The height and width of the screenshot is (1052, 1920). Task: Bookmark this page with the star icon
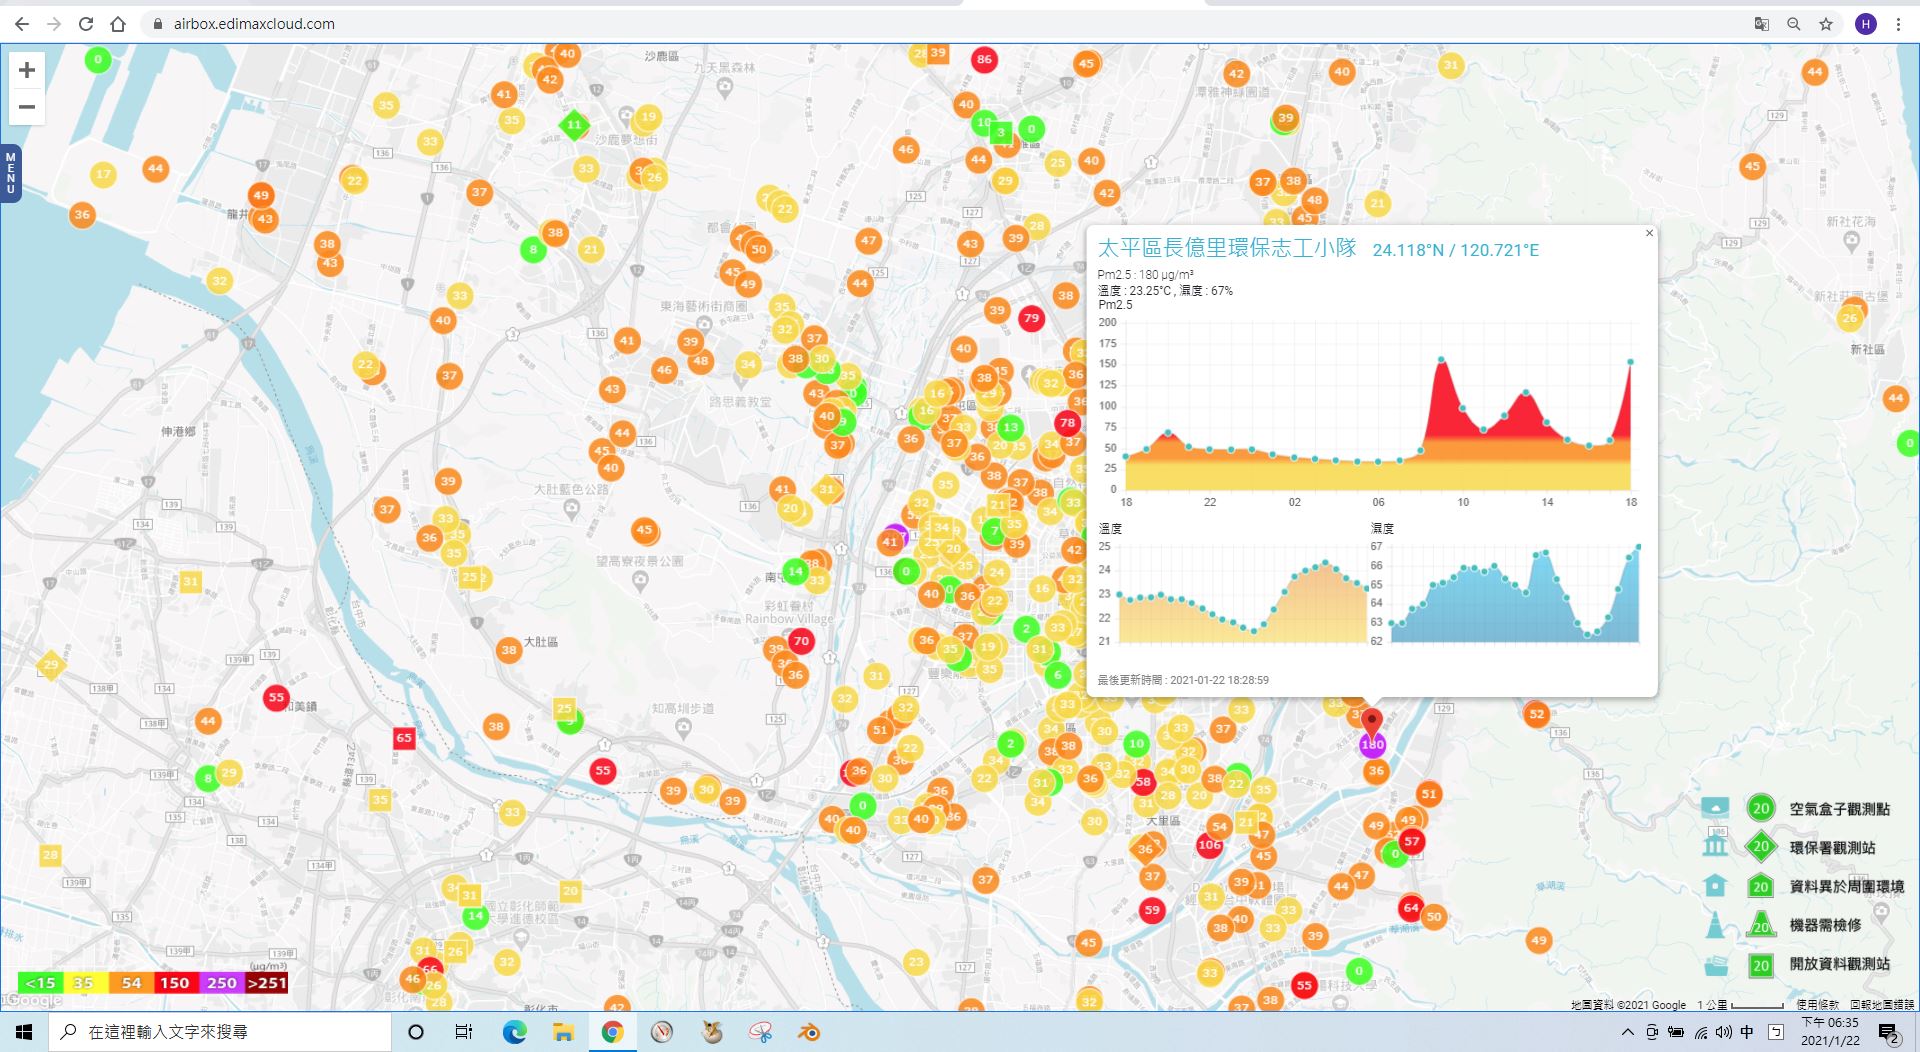click(x=1826, y=24)
